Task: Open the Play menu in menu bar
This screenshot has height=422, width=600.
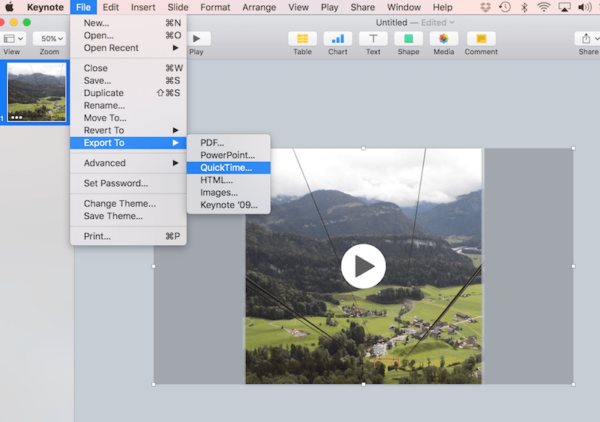Action: click(x=329, y=7)
